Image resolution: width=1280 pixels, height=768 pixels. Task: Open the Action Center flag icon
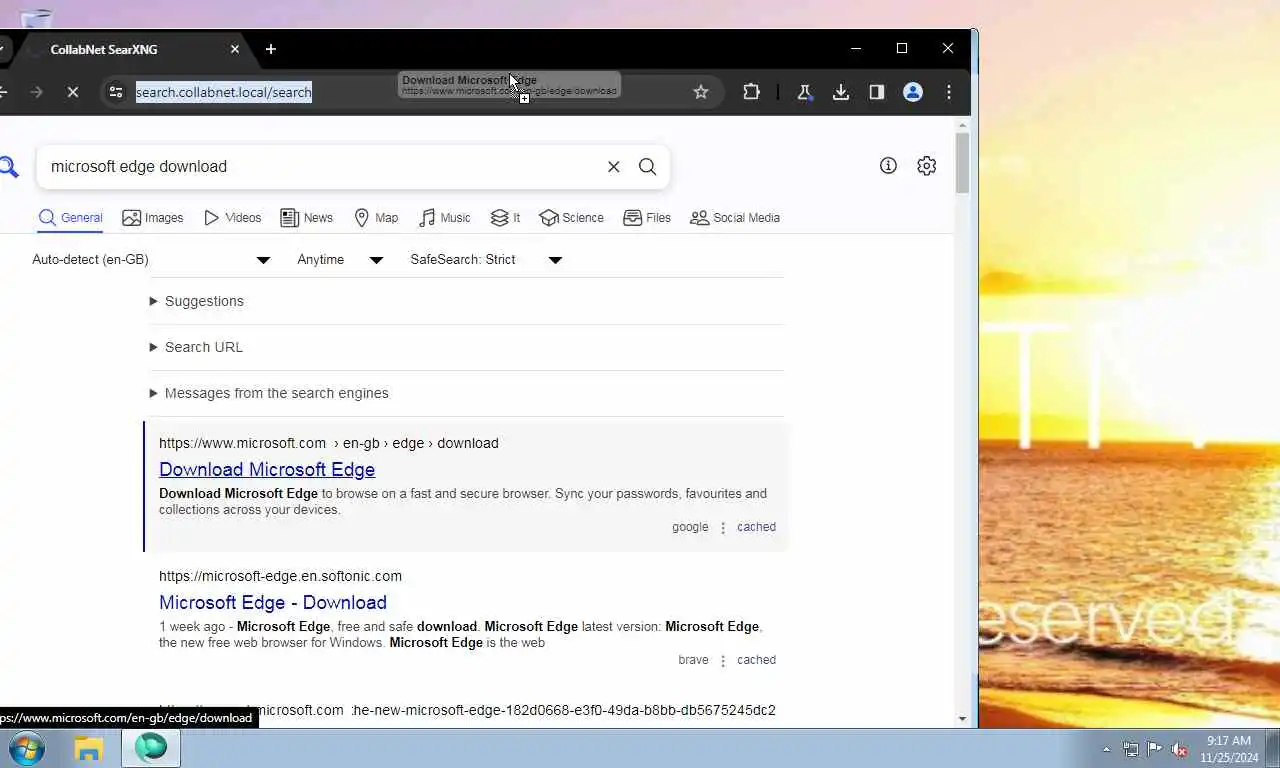[1155, 749]
